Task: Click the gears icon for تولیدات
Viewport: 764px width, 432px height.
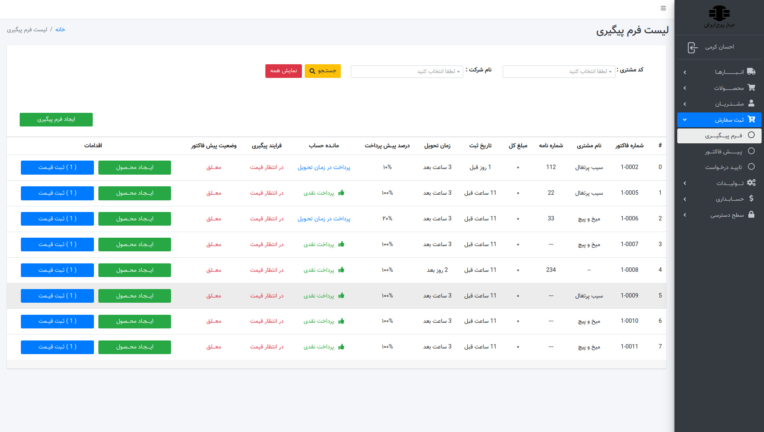Action: (751, 183)
